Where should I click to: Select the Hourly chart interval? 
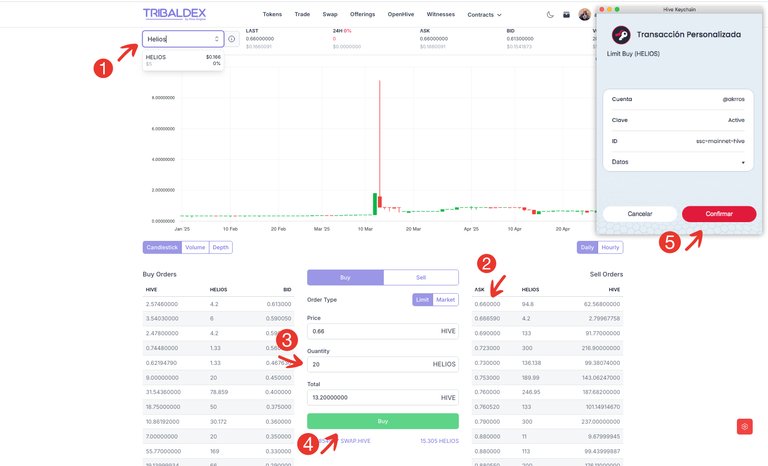pyautogui.click(x=610, y=247)
